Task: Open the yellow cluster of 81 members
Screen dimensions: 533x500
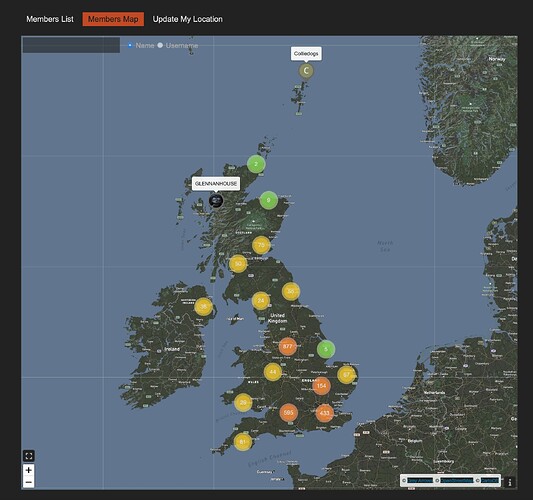Action: click(x=242, y=442)
